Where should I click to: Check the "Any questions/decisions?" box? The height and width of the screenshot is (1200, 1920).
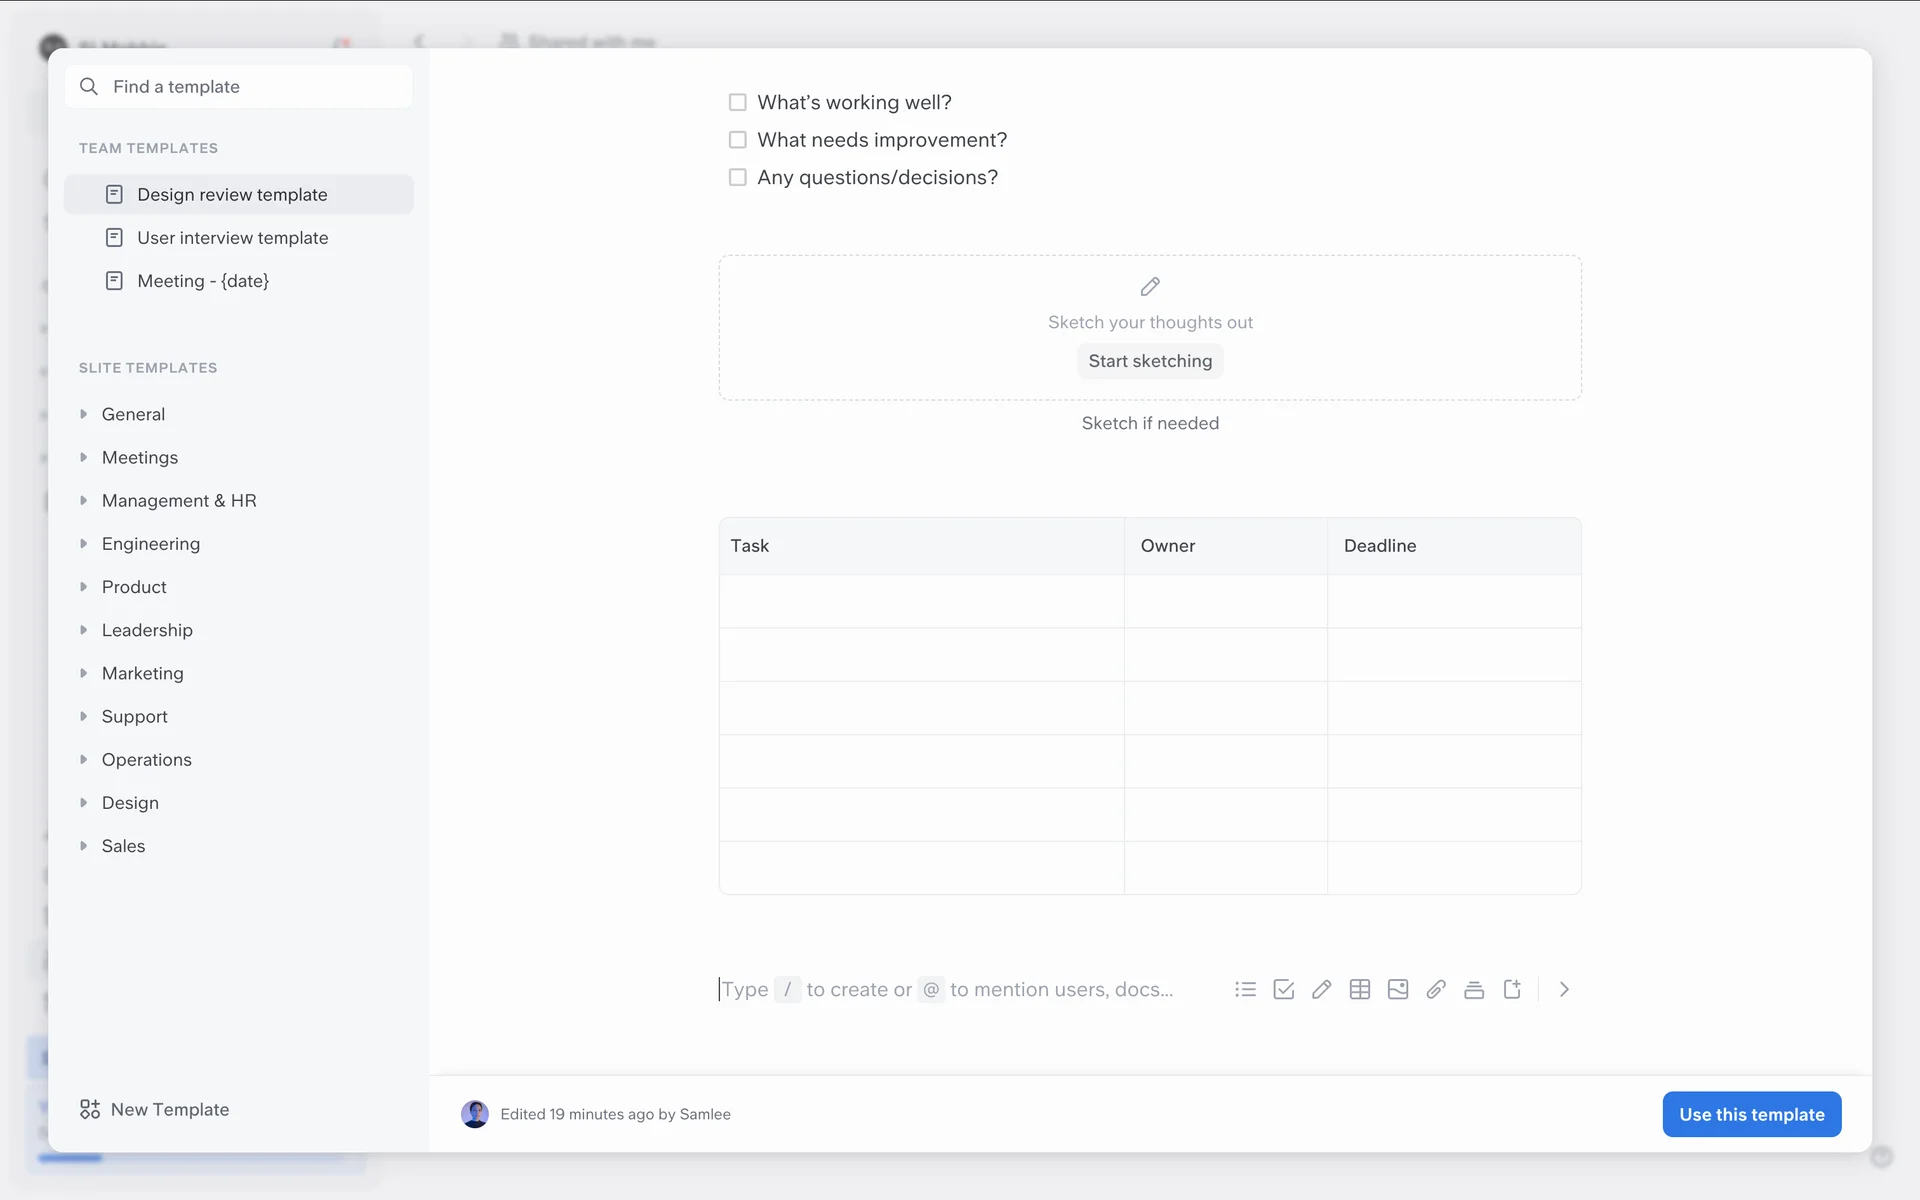(737, 177)
